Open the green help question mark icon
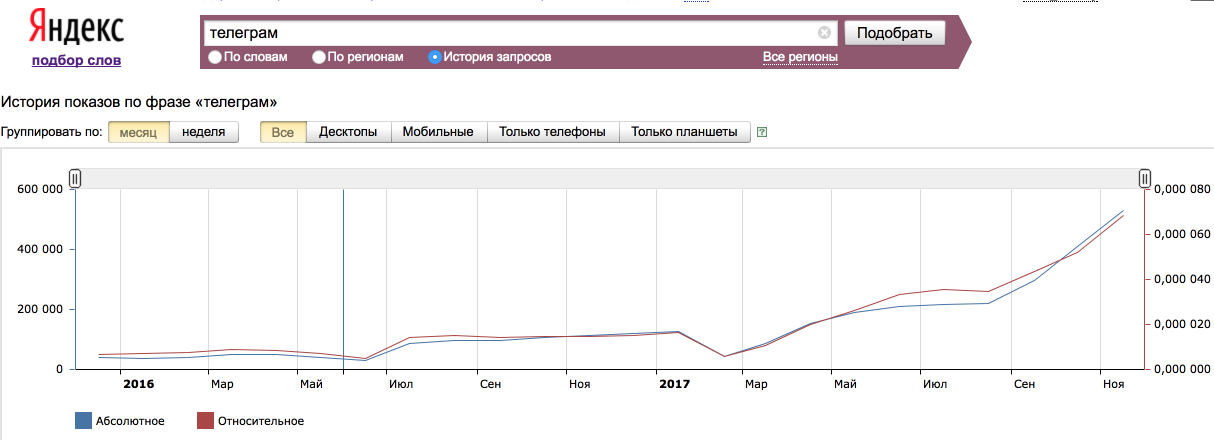The height and width of the screenshot is (440, 1214). (762, 132)
